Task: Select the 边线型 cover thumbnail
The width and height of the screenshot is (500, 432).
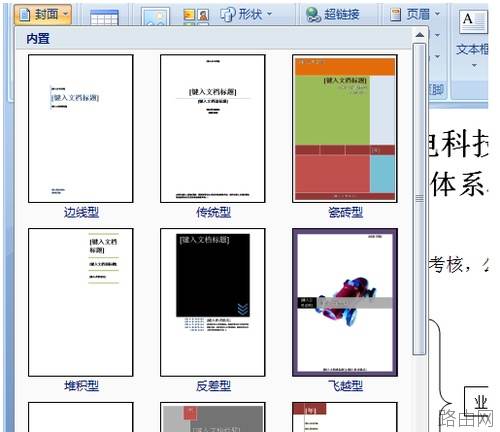Action: [x=81, y=129]
